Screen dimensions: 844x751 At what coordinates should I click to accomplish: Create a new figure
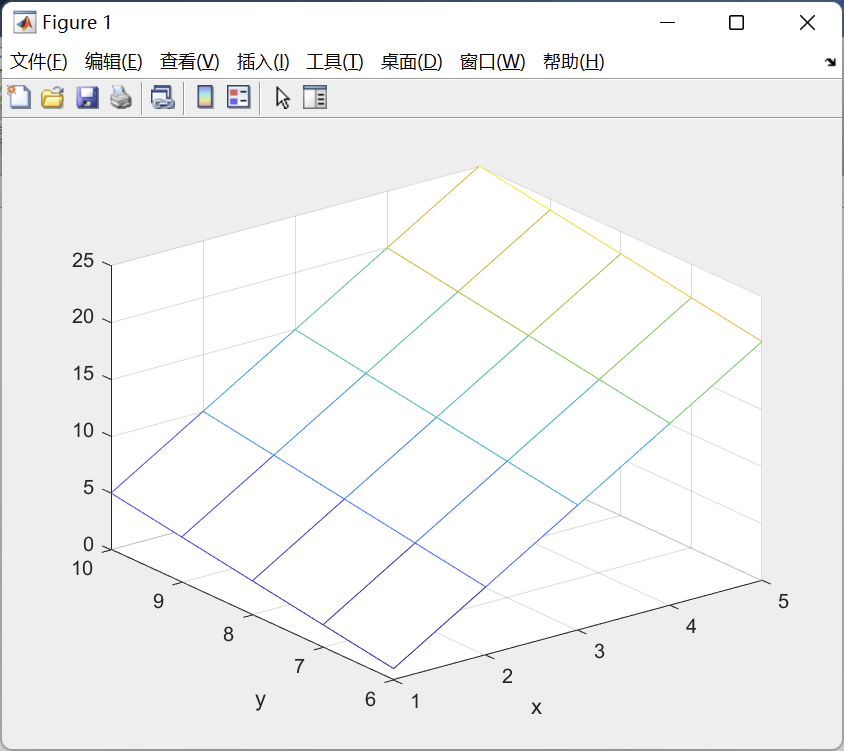pyautogui.click(x=18, y=97)
